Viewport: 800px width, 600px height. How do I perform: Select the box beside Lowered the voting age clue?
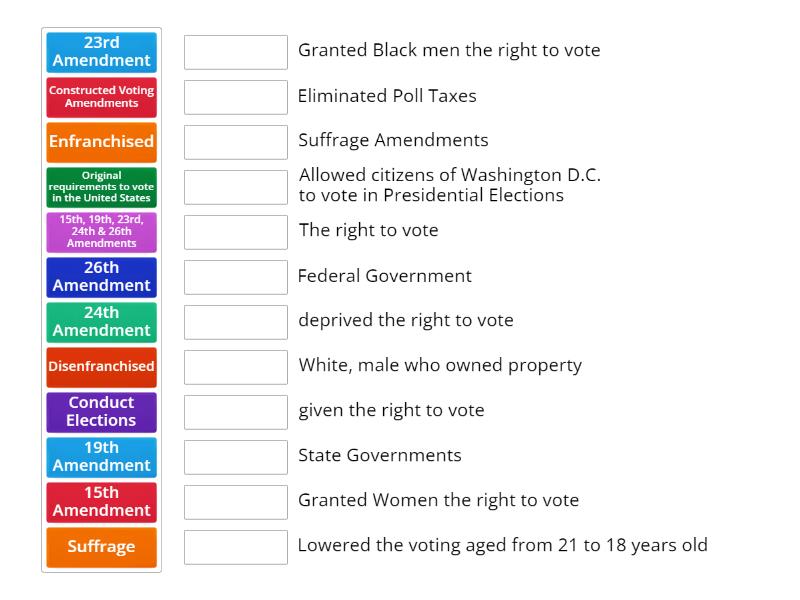(235, 546)
